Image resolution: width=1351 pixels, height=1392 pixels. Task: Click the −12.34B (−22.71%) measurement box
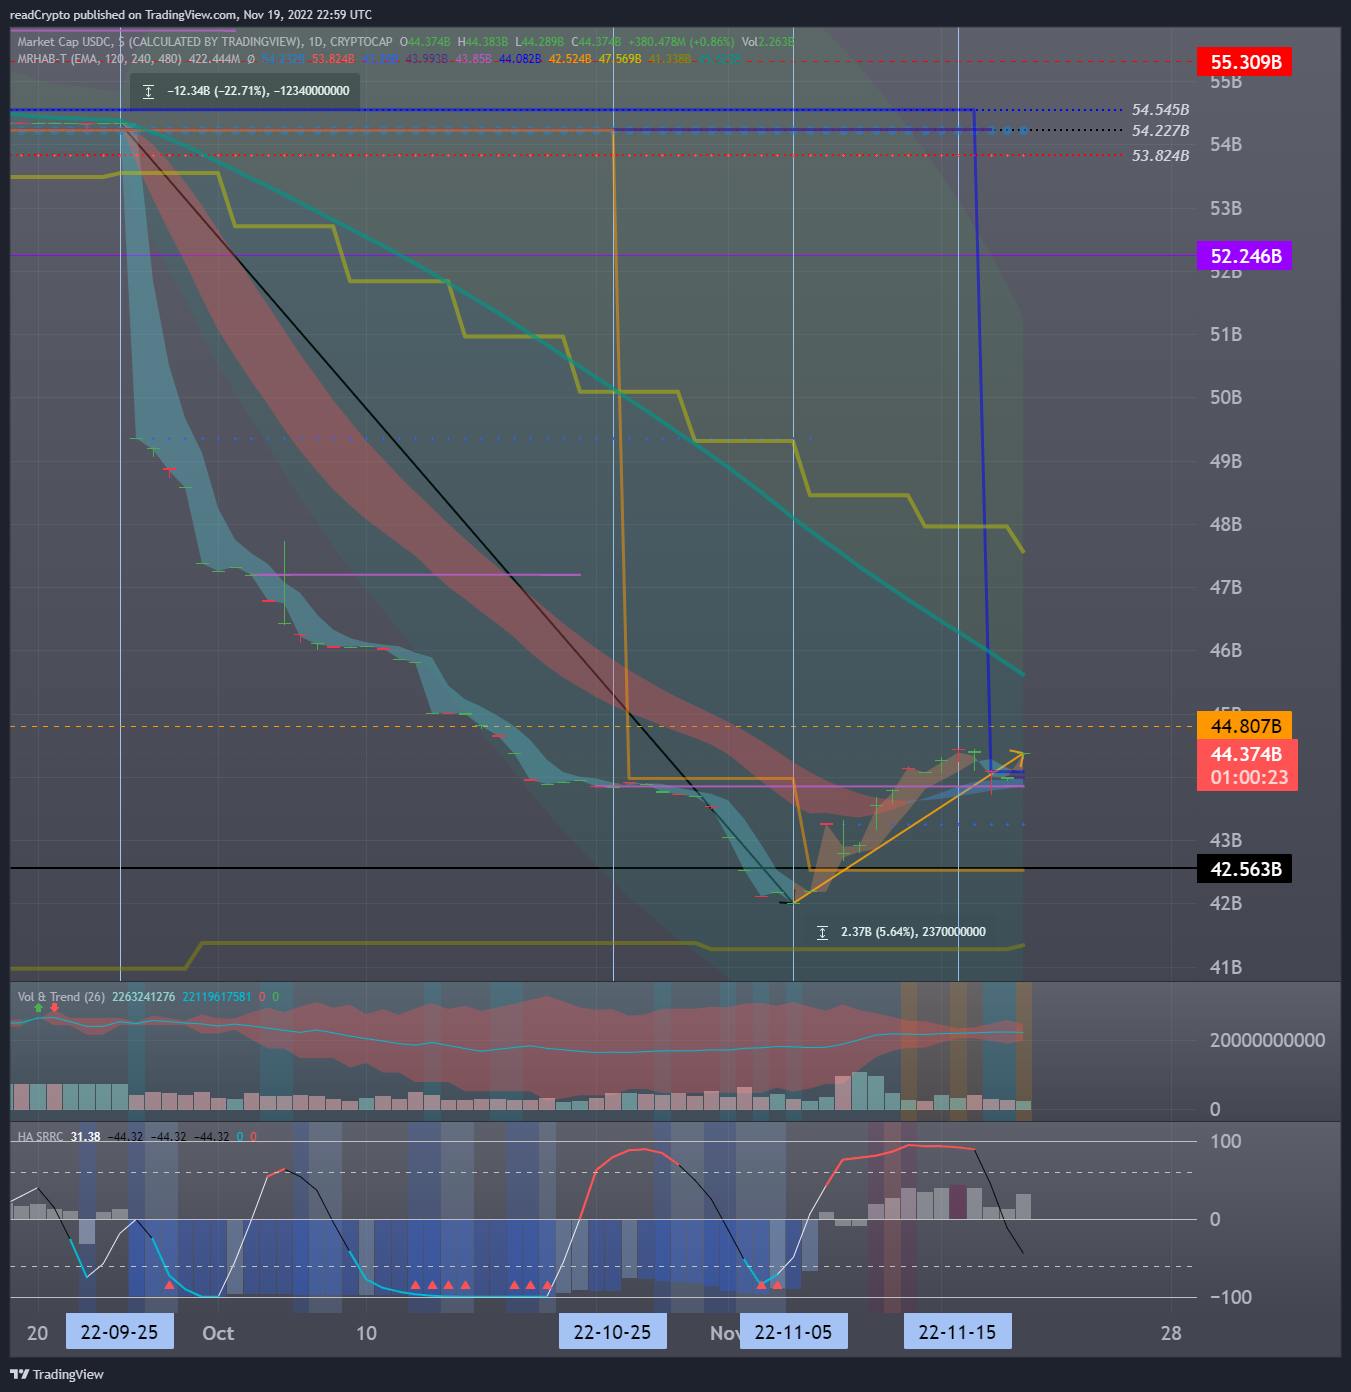point(245,91)
